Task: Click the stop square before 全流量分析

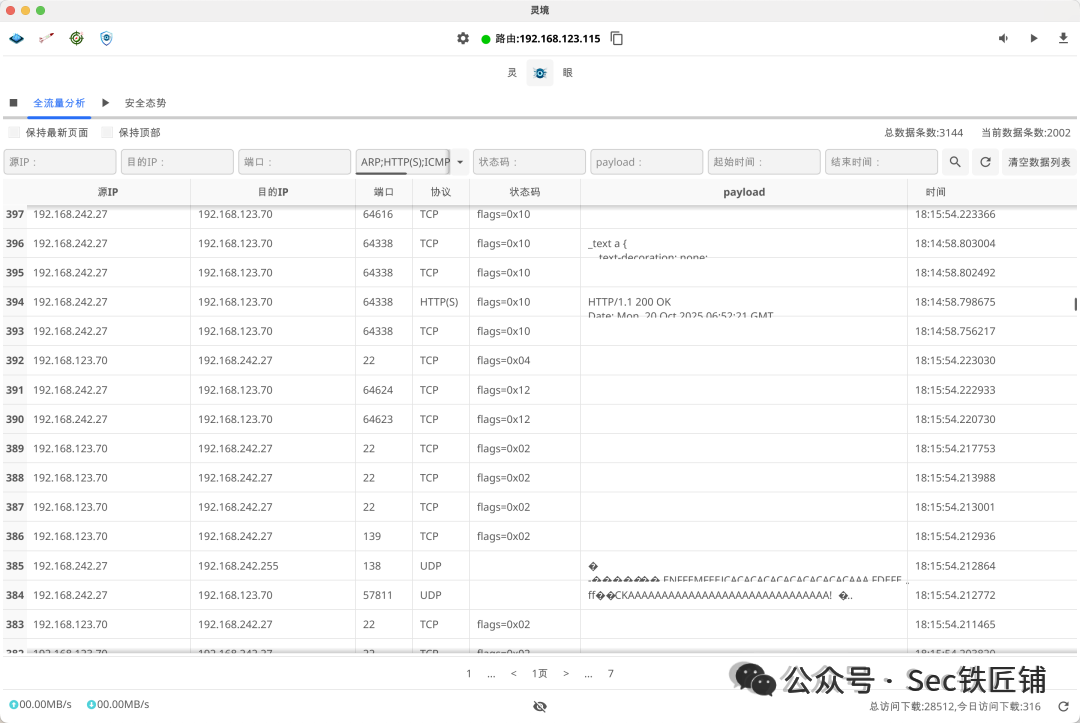Action: coord(13,103)
